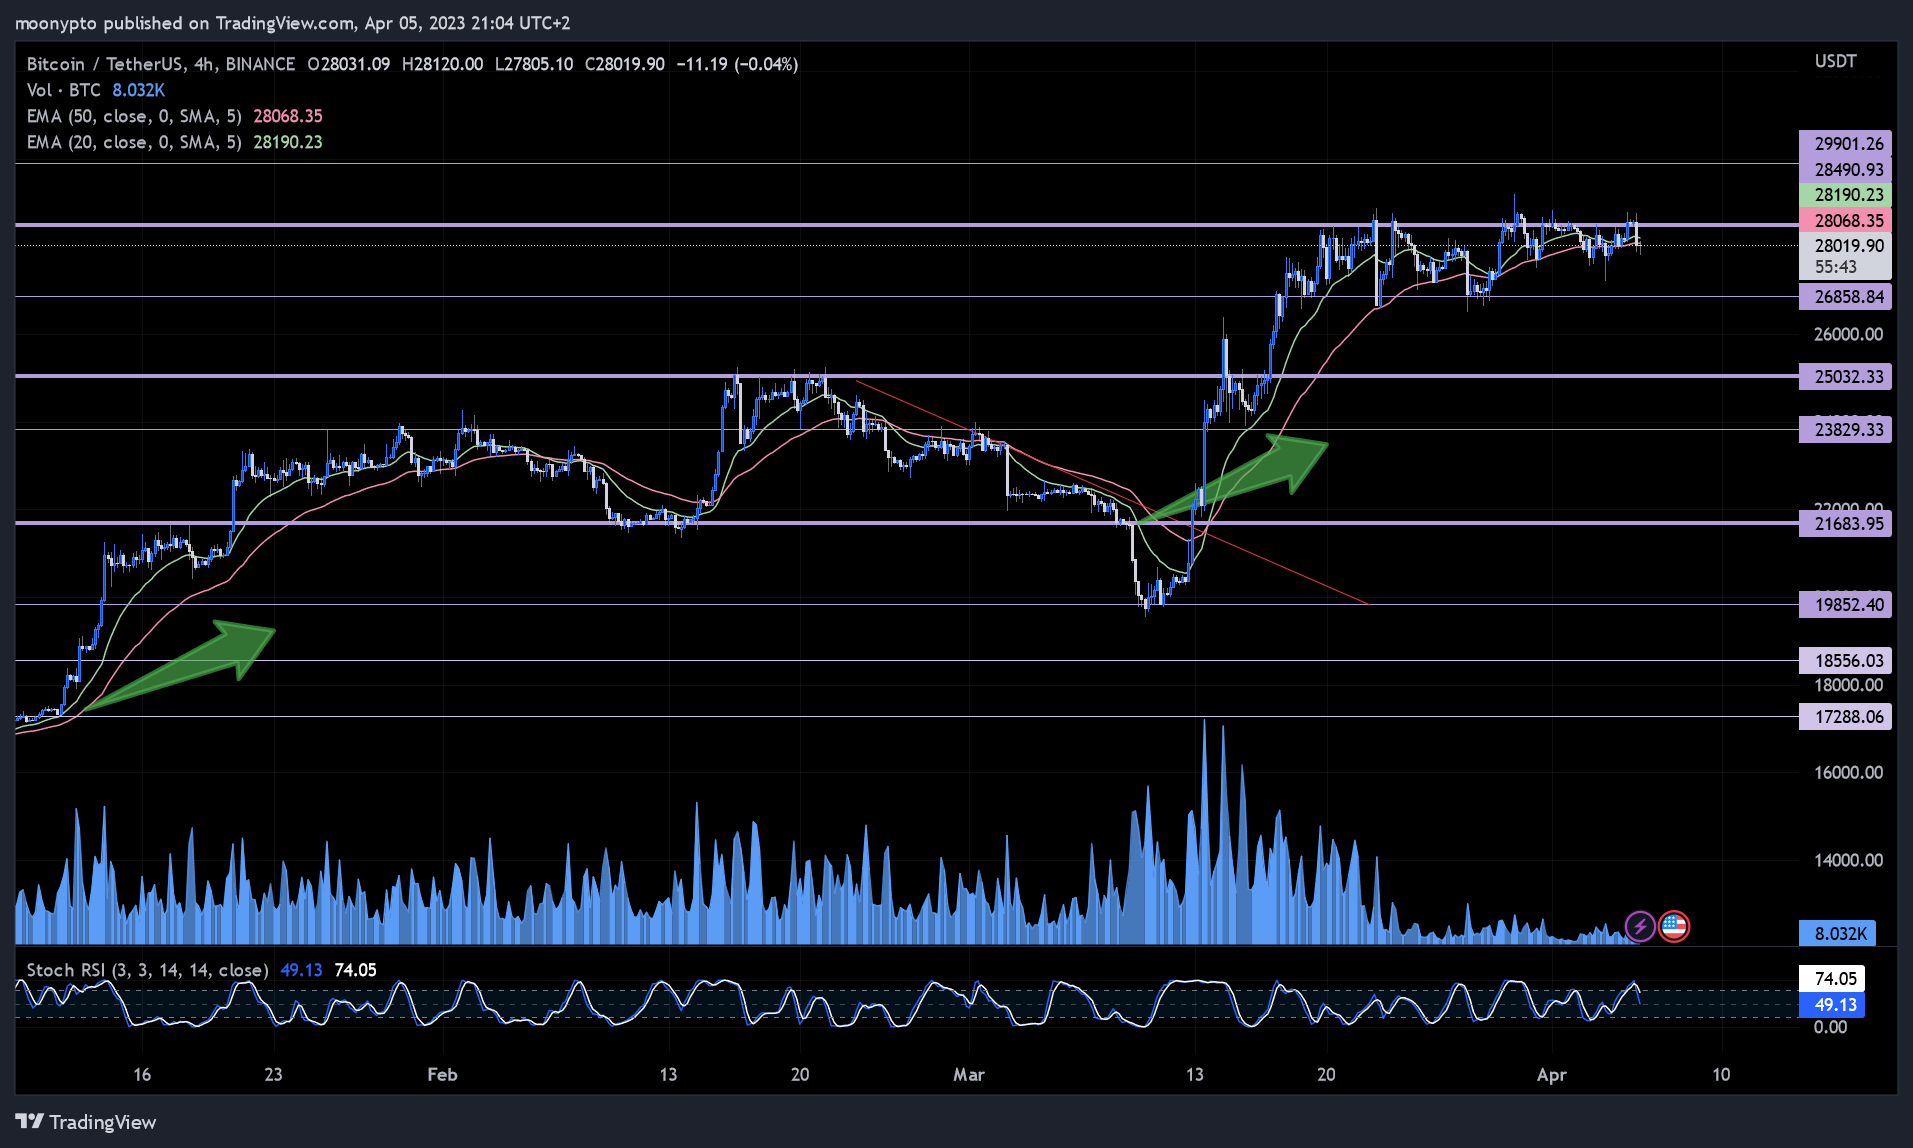Click the Stoch RSI (3, 3, 14, 14, close) legend
Screen dimensions: 1913x1148
click(x=147, y=970)
